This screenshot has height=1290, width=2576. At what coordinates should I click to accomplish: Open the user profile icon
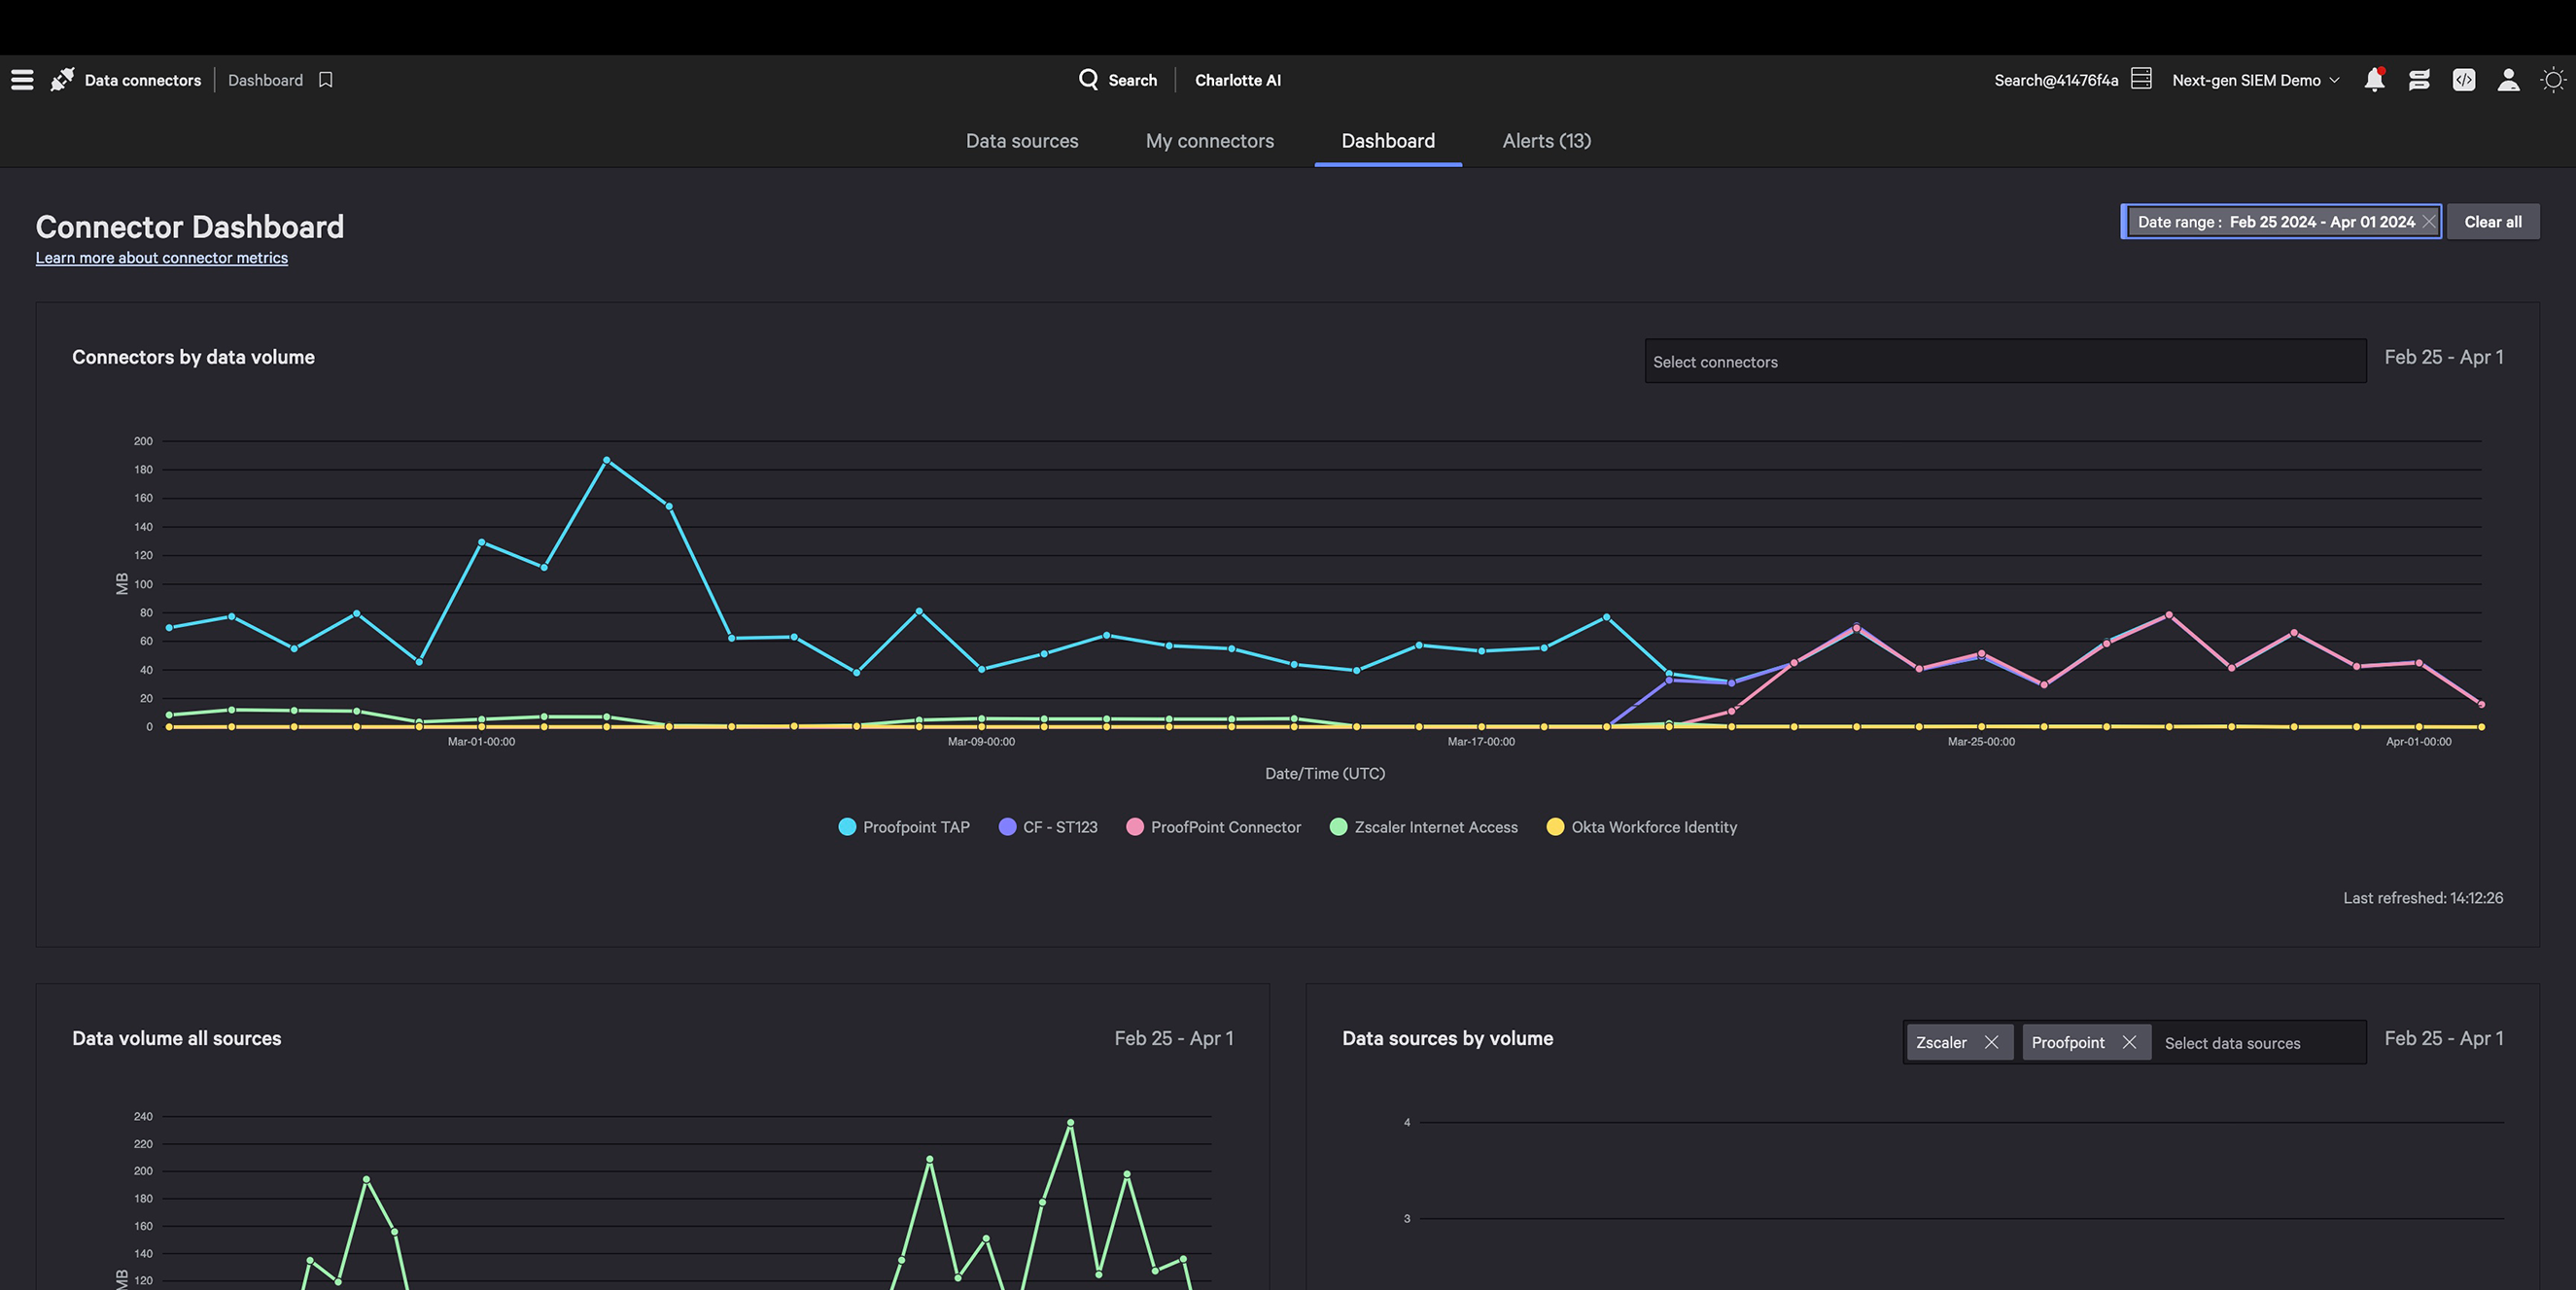point(2508,80)
